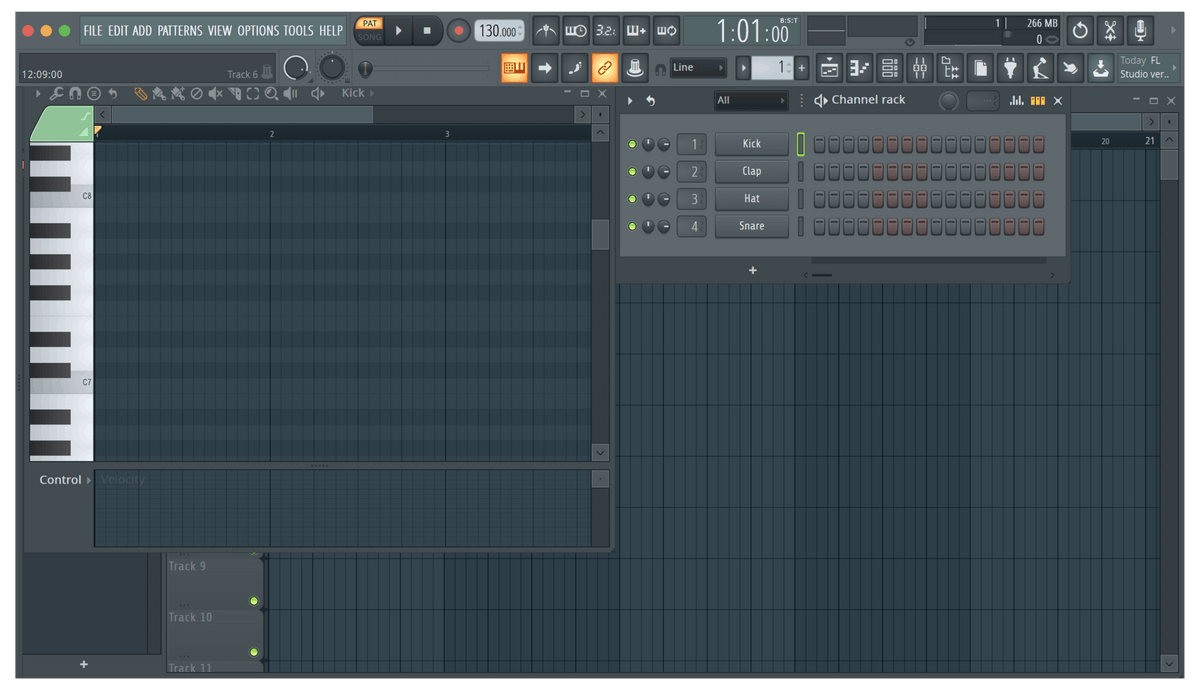Click a step button in the Kick channel row

(x=820, y=143)
